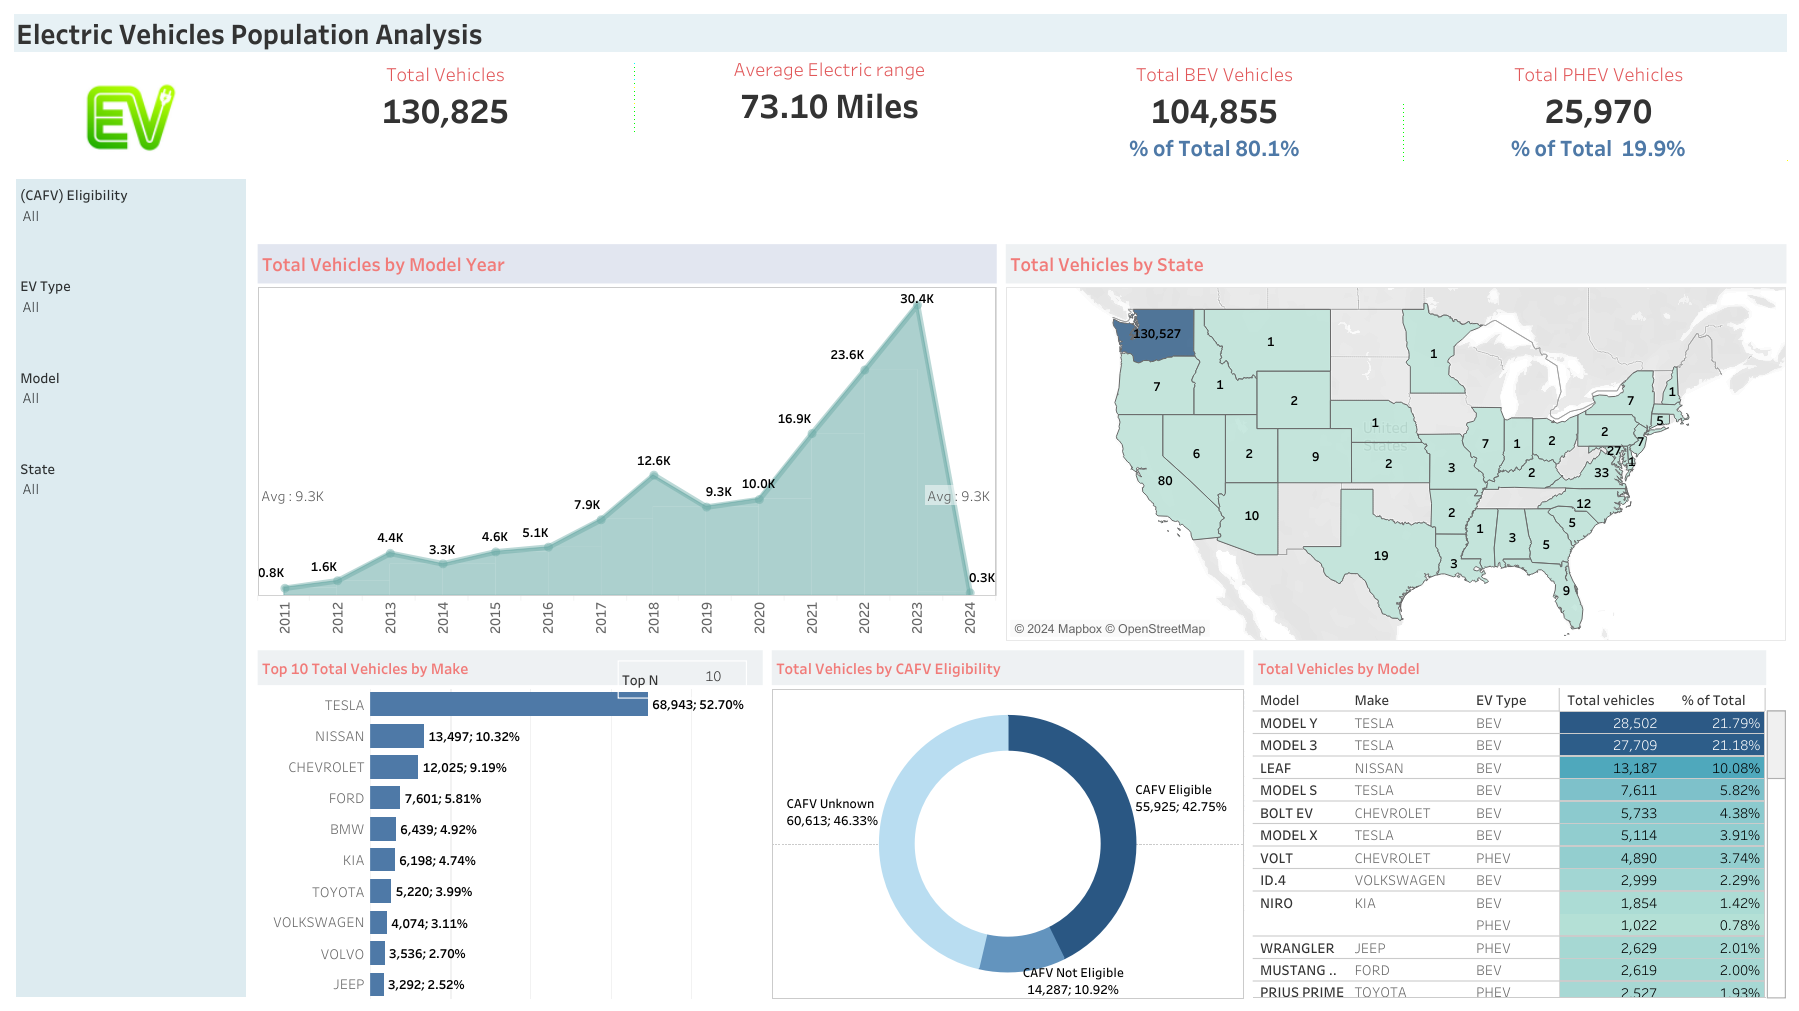
Task: Click the Make column header in table
Action: tap(1371, 700)
